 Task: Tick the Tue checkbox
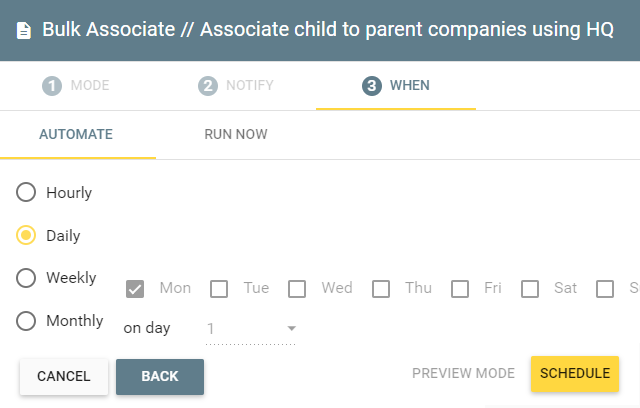(219, 289)
